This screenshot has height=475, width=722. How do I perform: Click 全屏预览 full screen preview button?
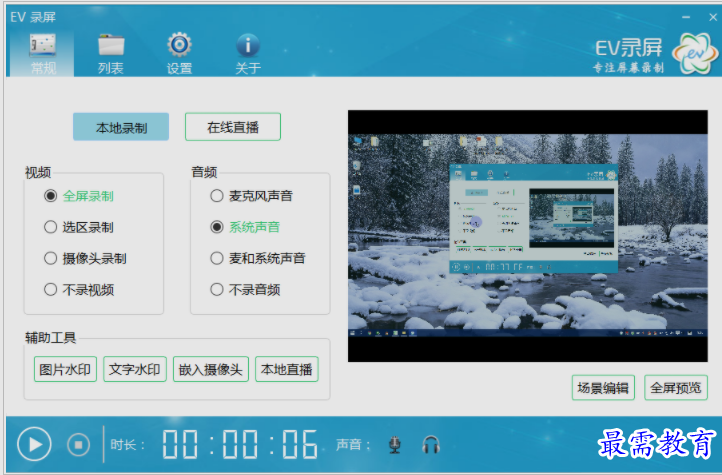675,388
